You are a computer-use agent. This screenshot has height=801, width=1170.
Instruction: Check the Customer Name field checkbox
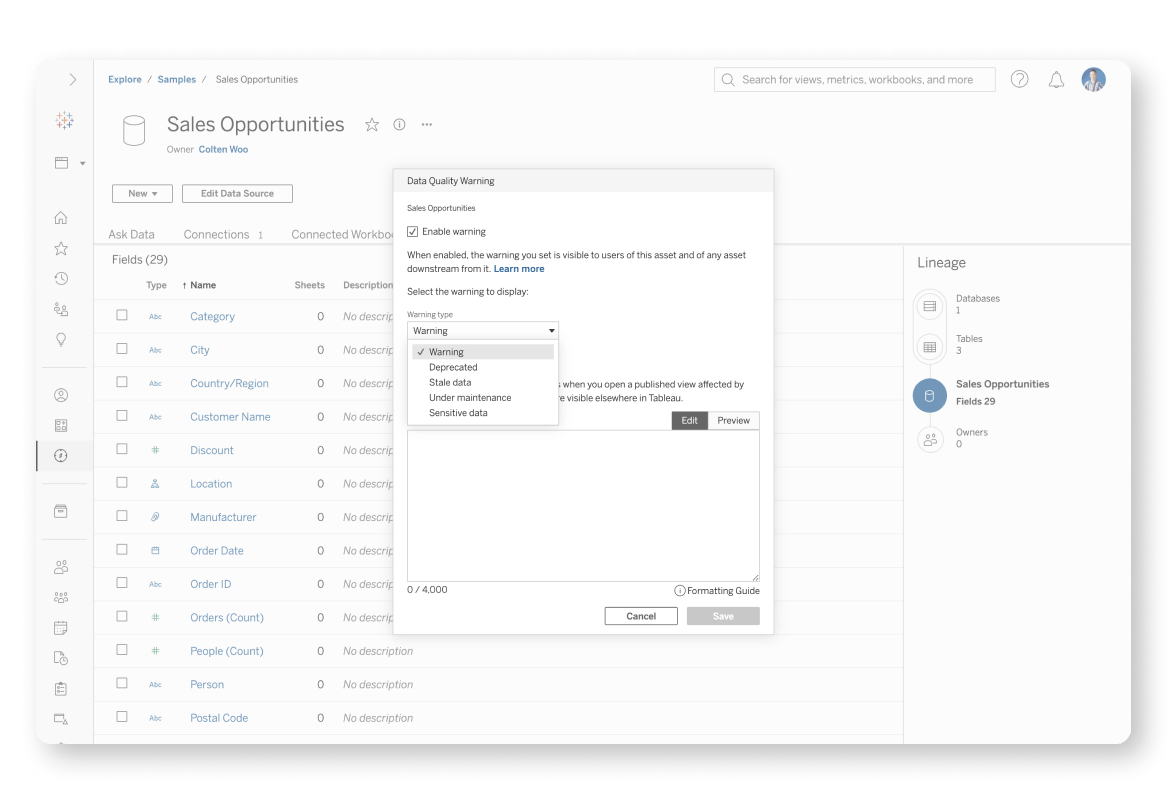(122, 416)
